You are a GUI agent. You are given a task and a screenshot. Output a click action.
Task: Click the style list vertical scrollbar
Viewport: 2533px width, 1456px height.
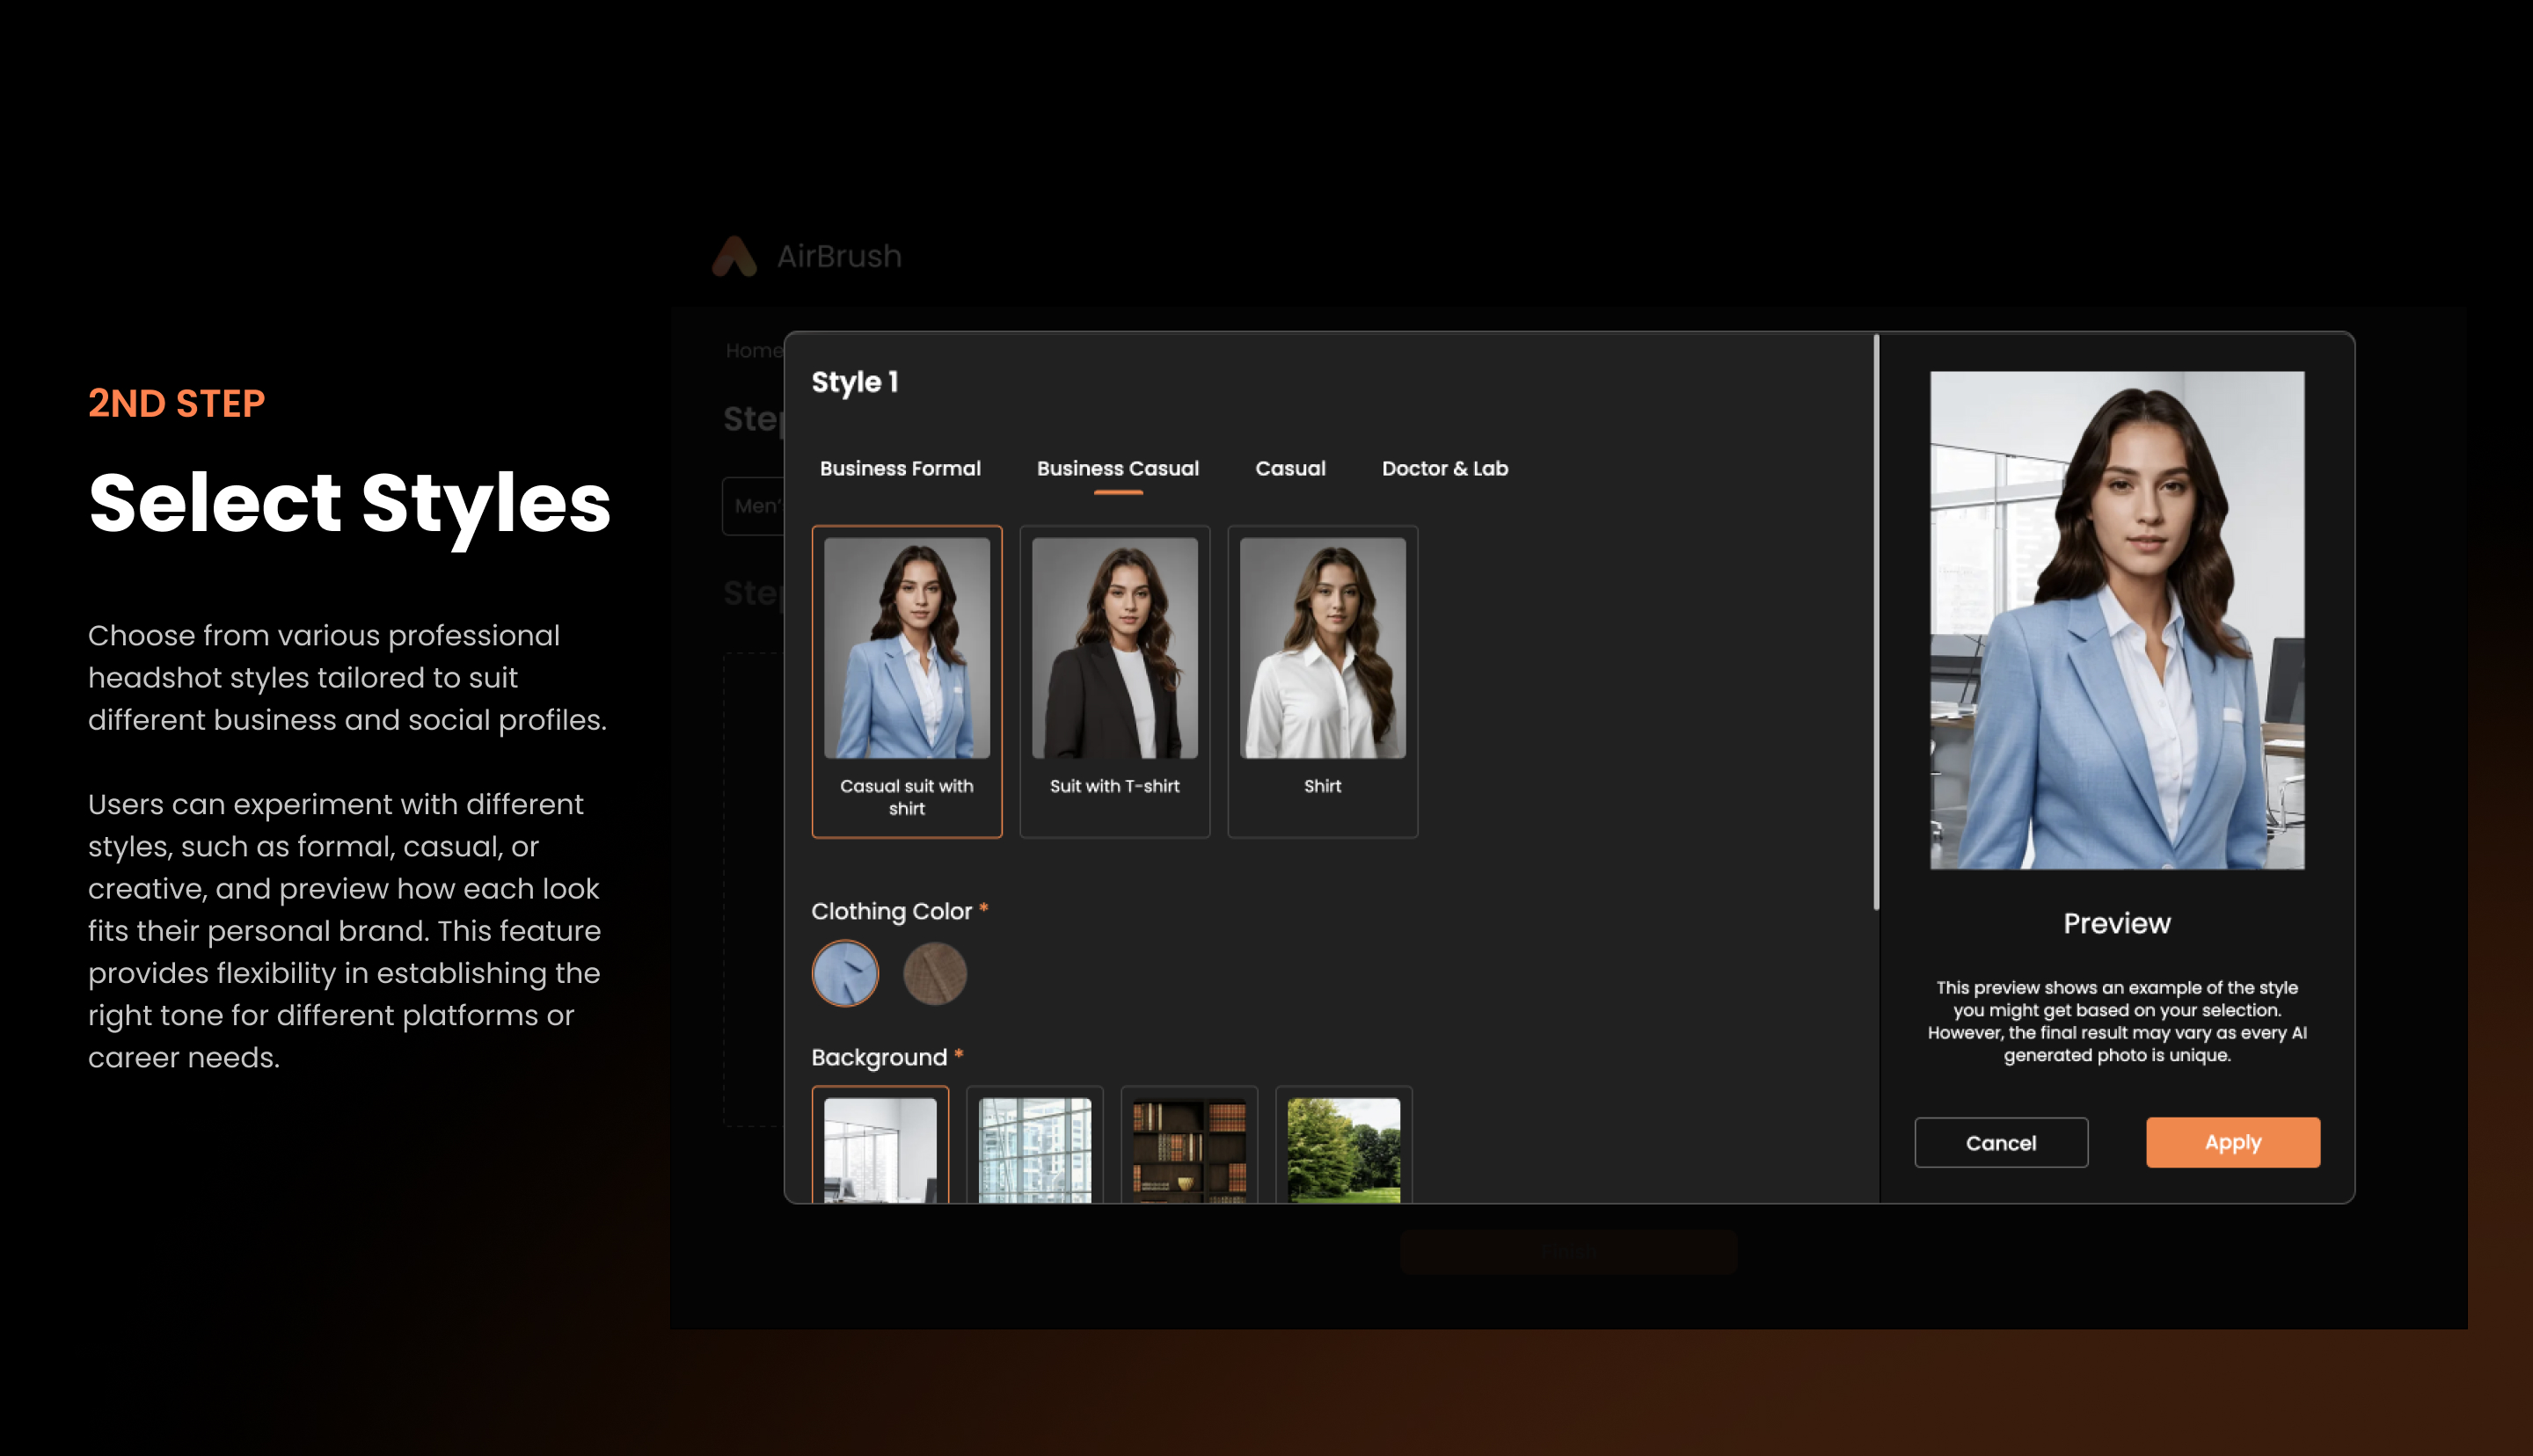(1876, 622)
